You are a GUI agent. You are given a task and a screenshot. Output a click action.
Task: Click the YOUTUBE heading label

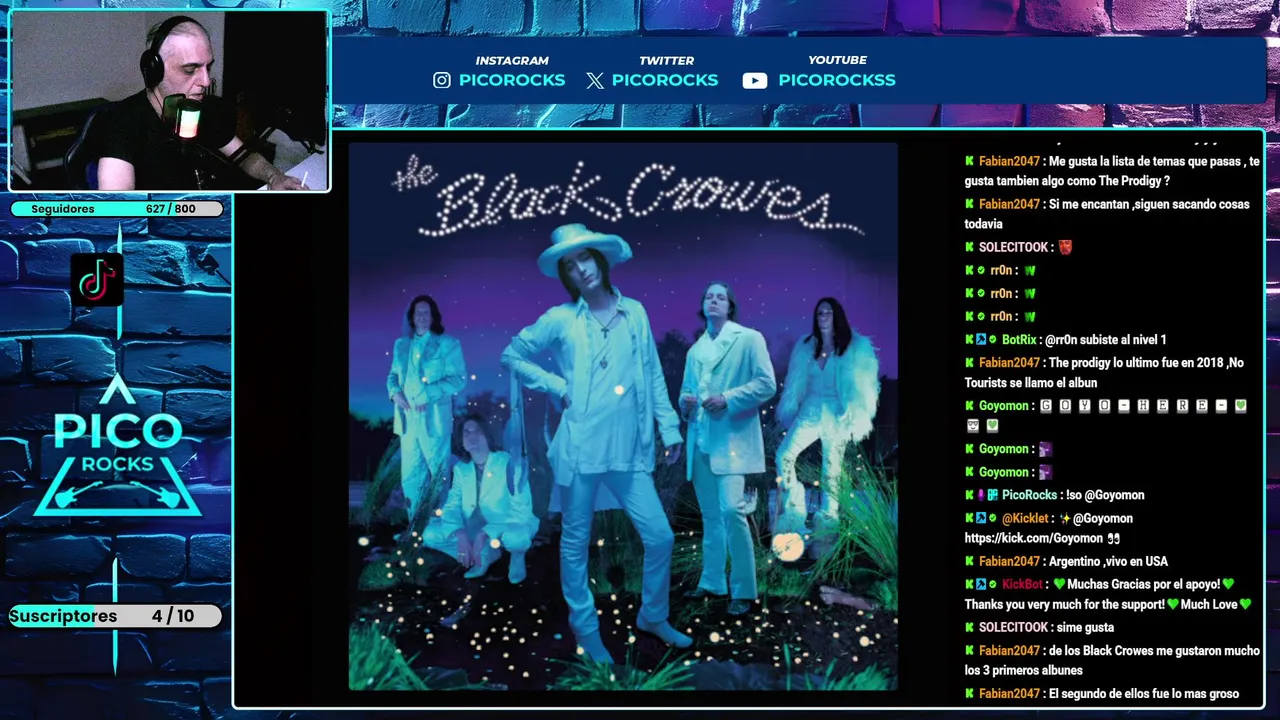tap(837, 60)
